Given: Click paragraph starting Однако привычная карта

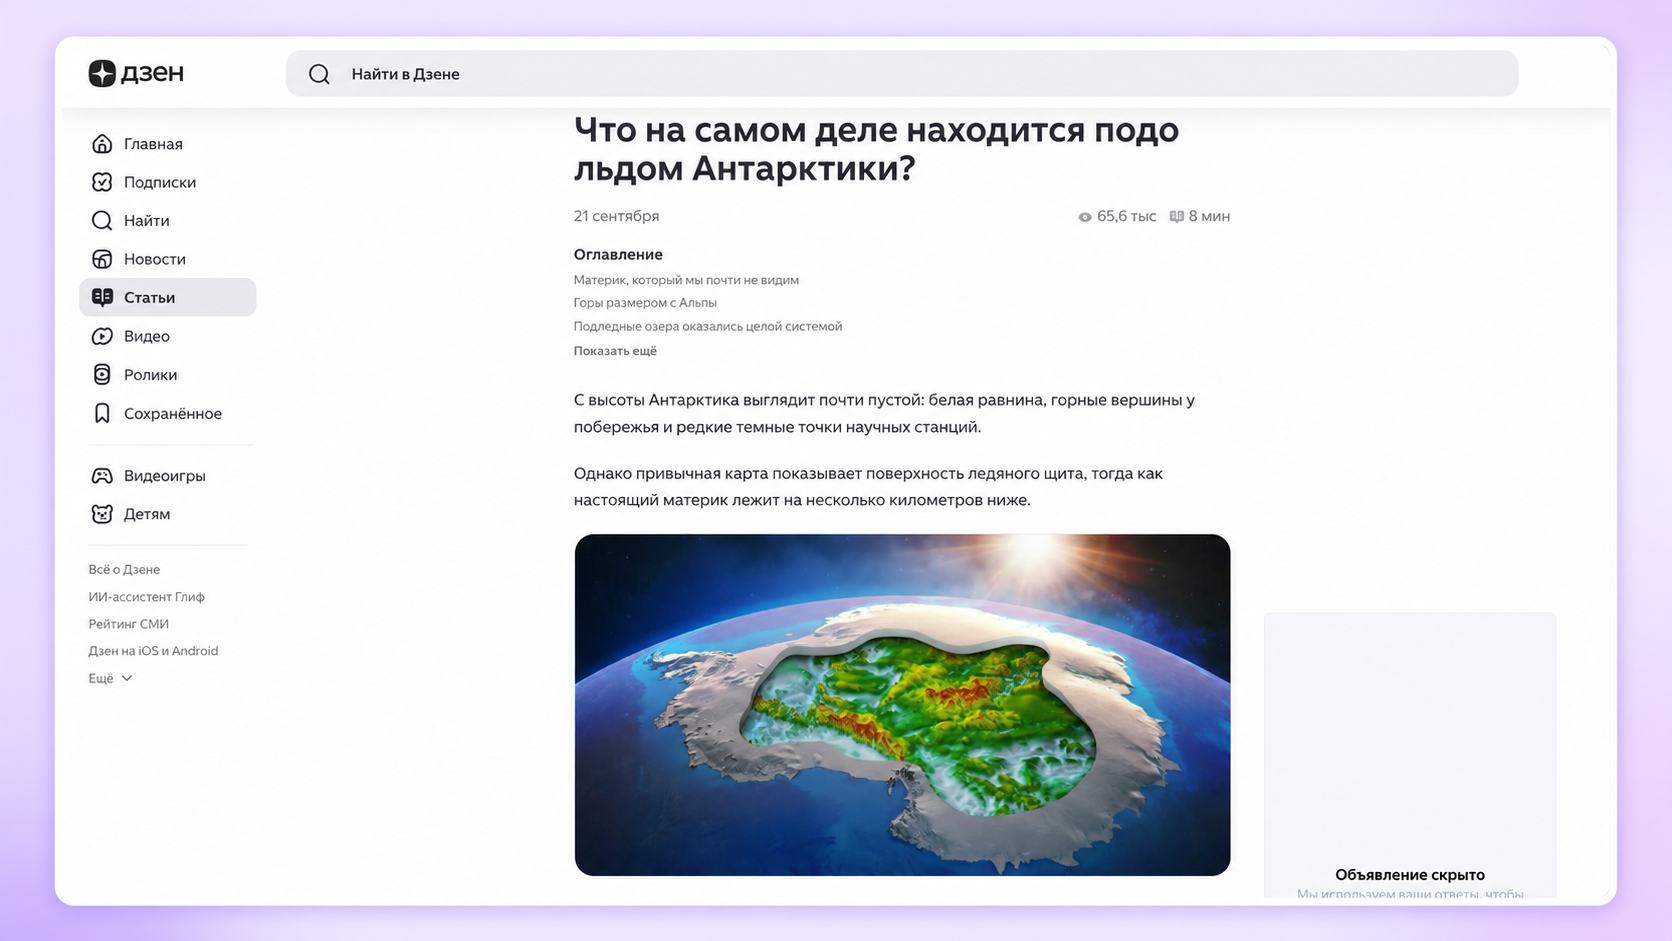Looking at the screenshot, I should click(x=868, y=487).
